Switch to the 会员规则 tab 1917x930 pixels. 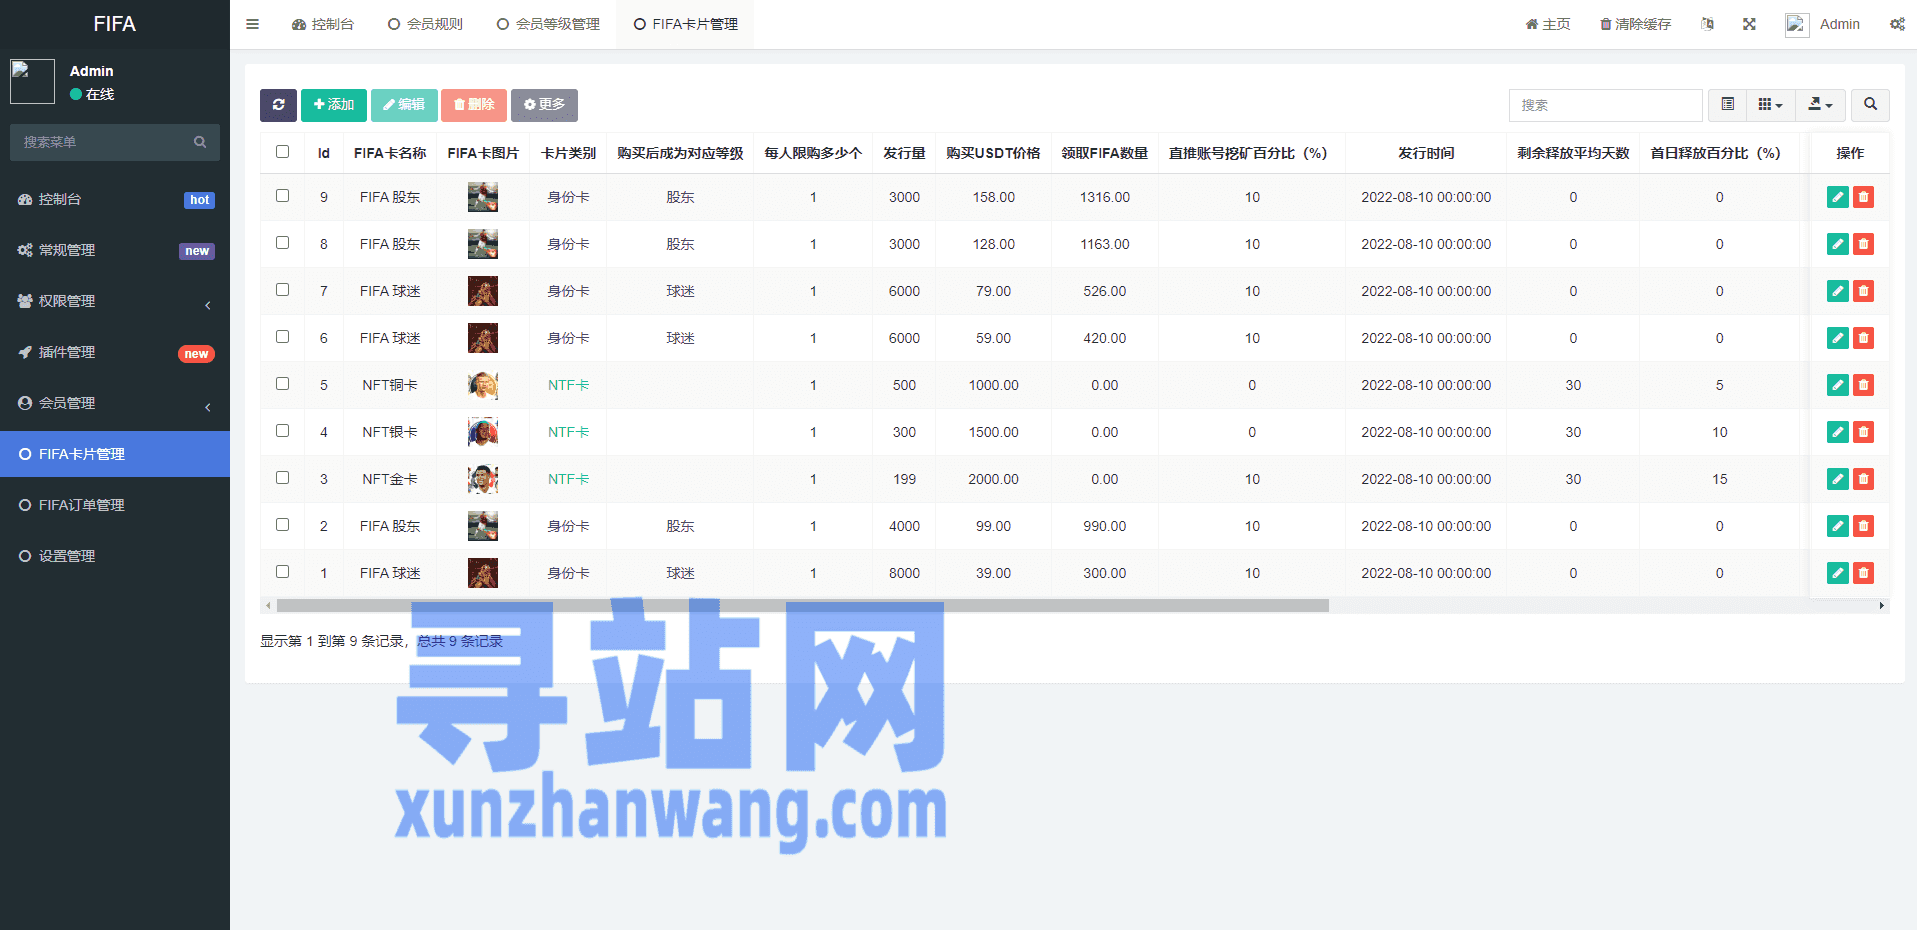(x=425, y=24)
